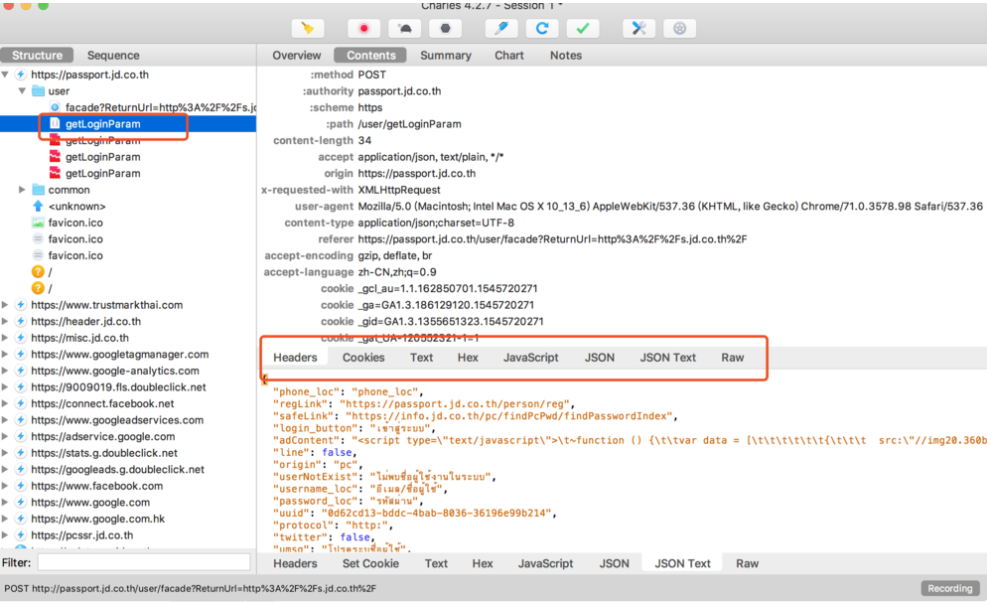Expand the https://header.jd.co.th node
This screenshot has height=602, width=987.
coord(5,321)
